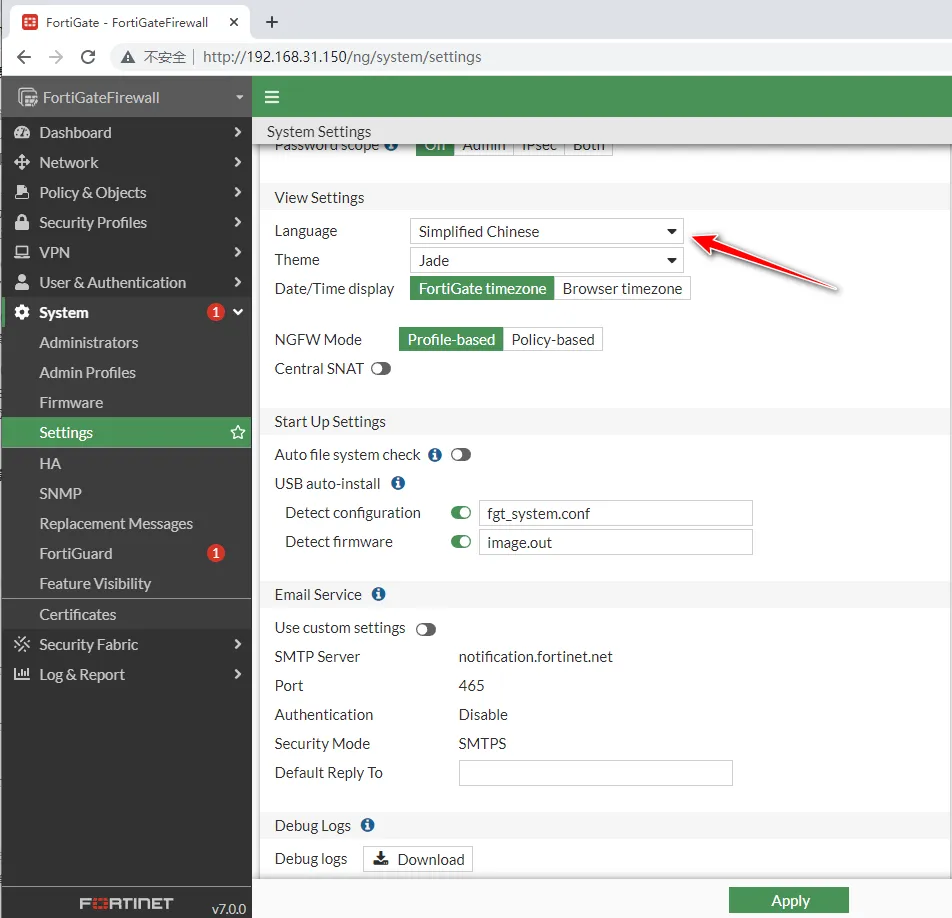This screenshot has width=952, height=918.
Task: Select Browser timezone for Date/Time display
Action: click(x=622, y=288)
